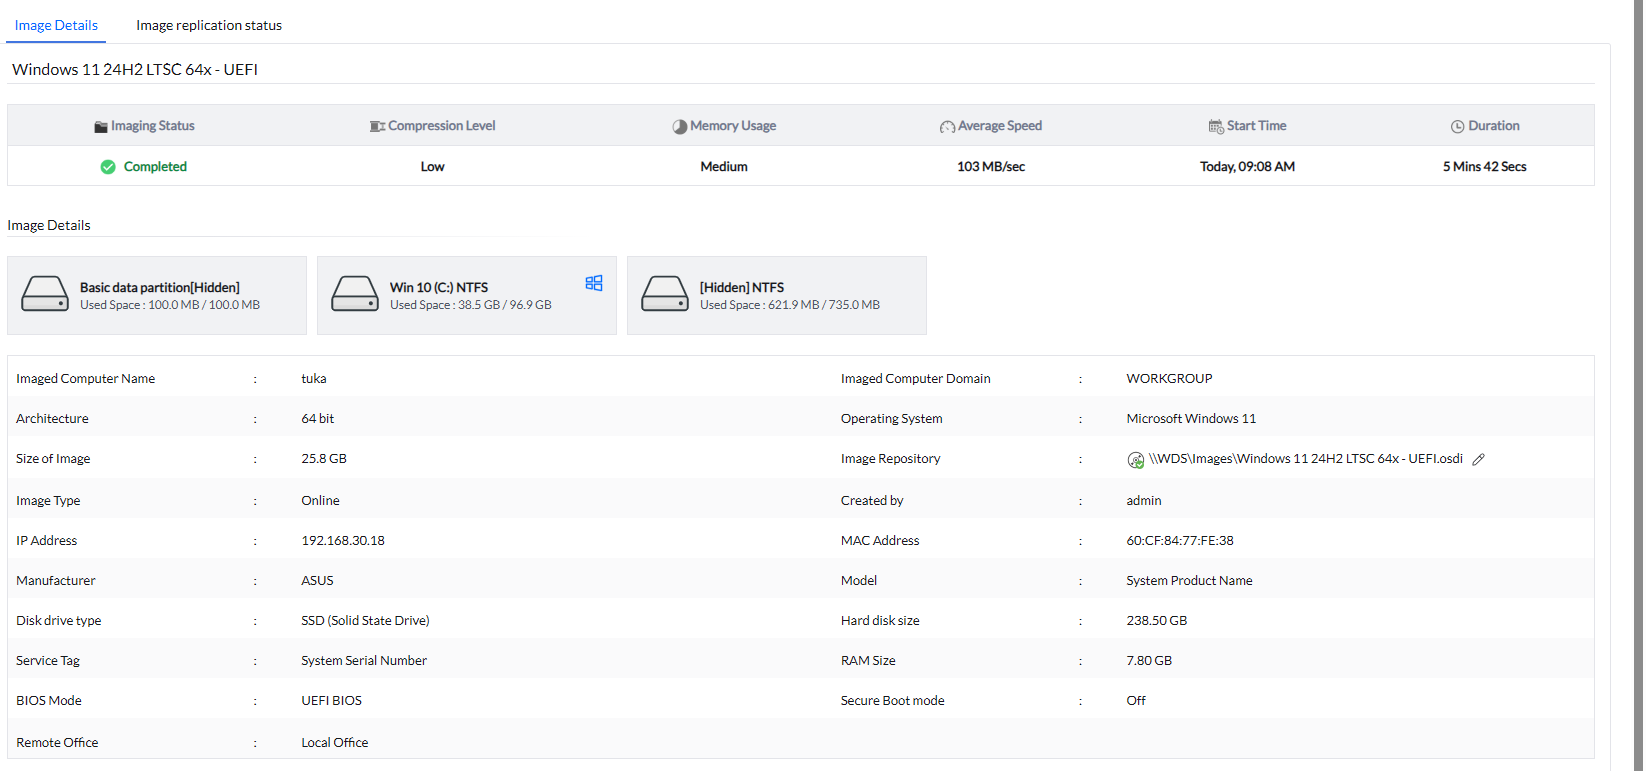Click the Today, 09:08 AM start time
This screenshot has width=1646, height=771.
pos(1247,167)
